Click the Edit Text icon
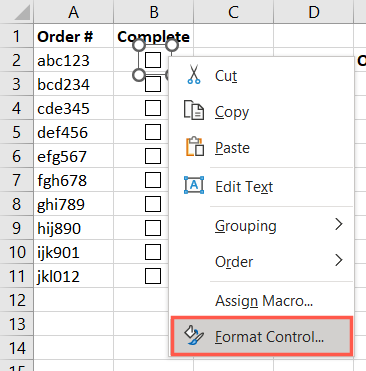 [194, 185]
